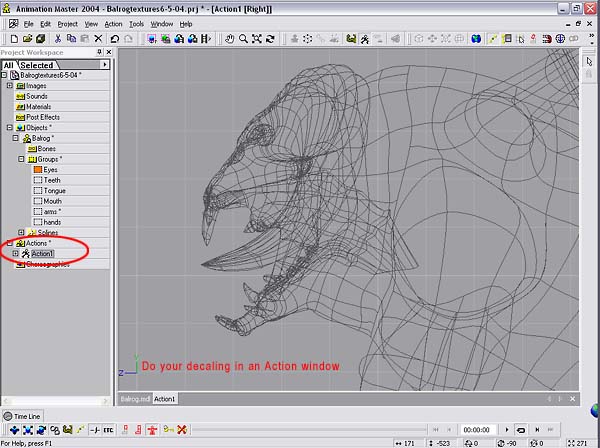
Task: Click the Delete X icon in main toolbar
Action: click(x=97, y=39)
